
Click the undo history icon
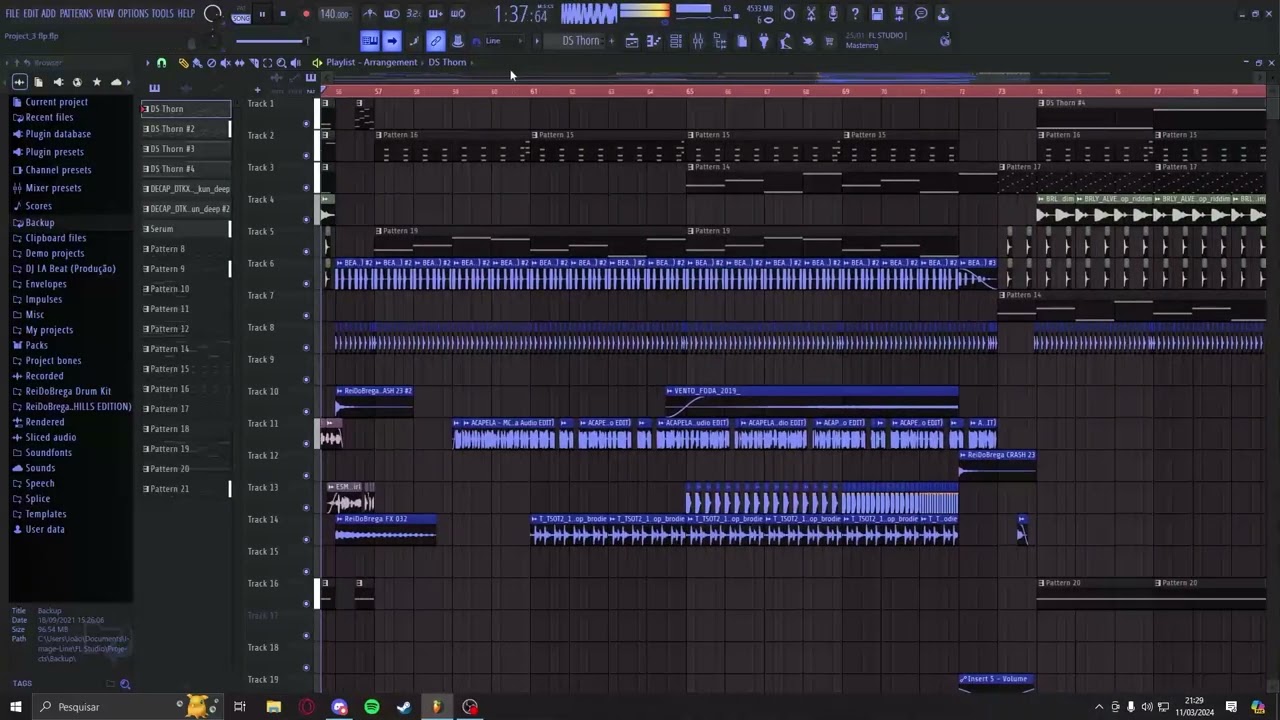[x=789, y=14]
